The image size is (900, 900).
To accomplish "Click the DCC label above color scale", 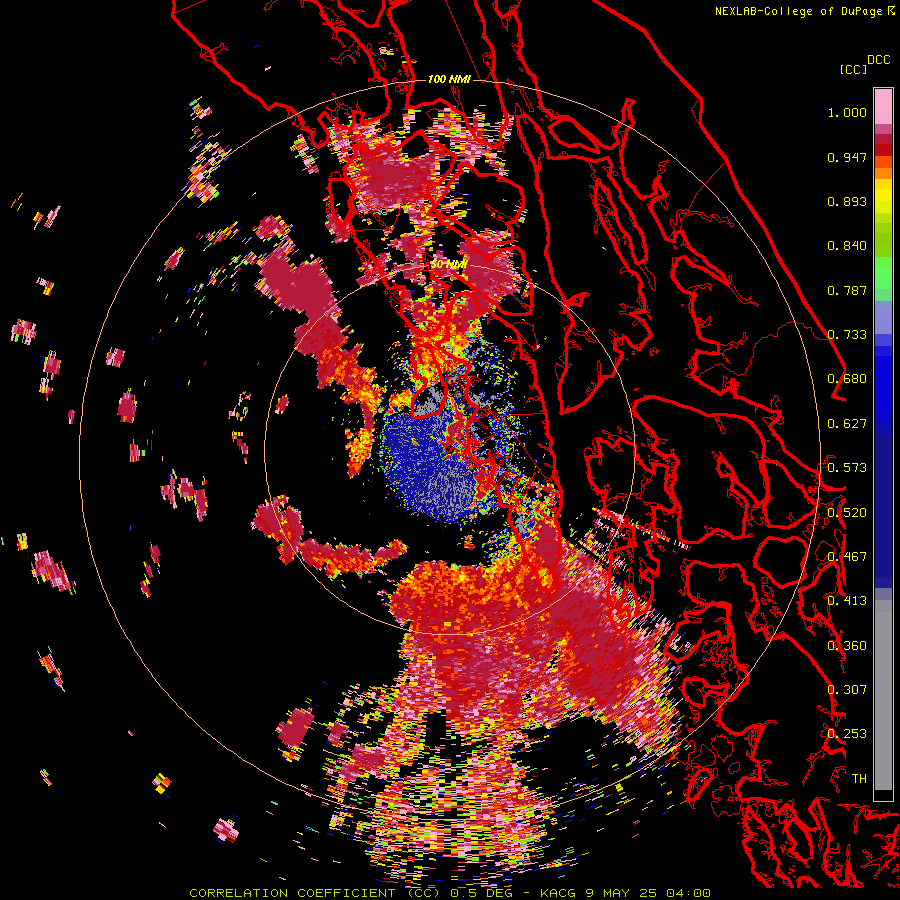I will coord(878,60).
